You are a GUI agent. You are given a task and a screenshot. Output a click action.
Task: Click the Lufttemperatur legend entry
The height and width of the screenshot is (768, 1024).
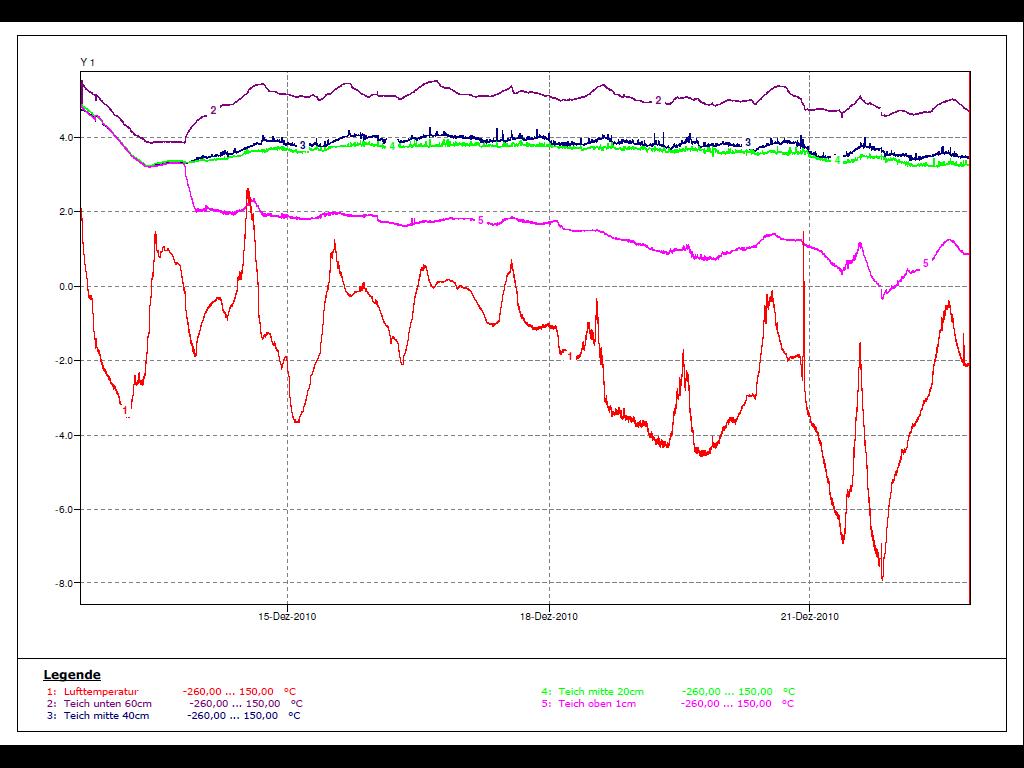pos(101,691)
